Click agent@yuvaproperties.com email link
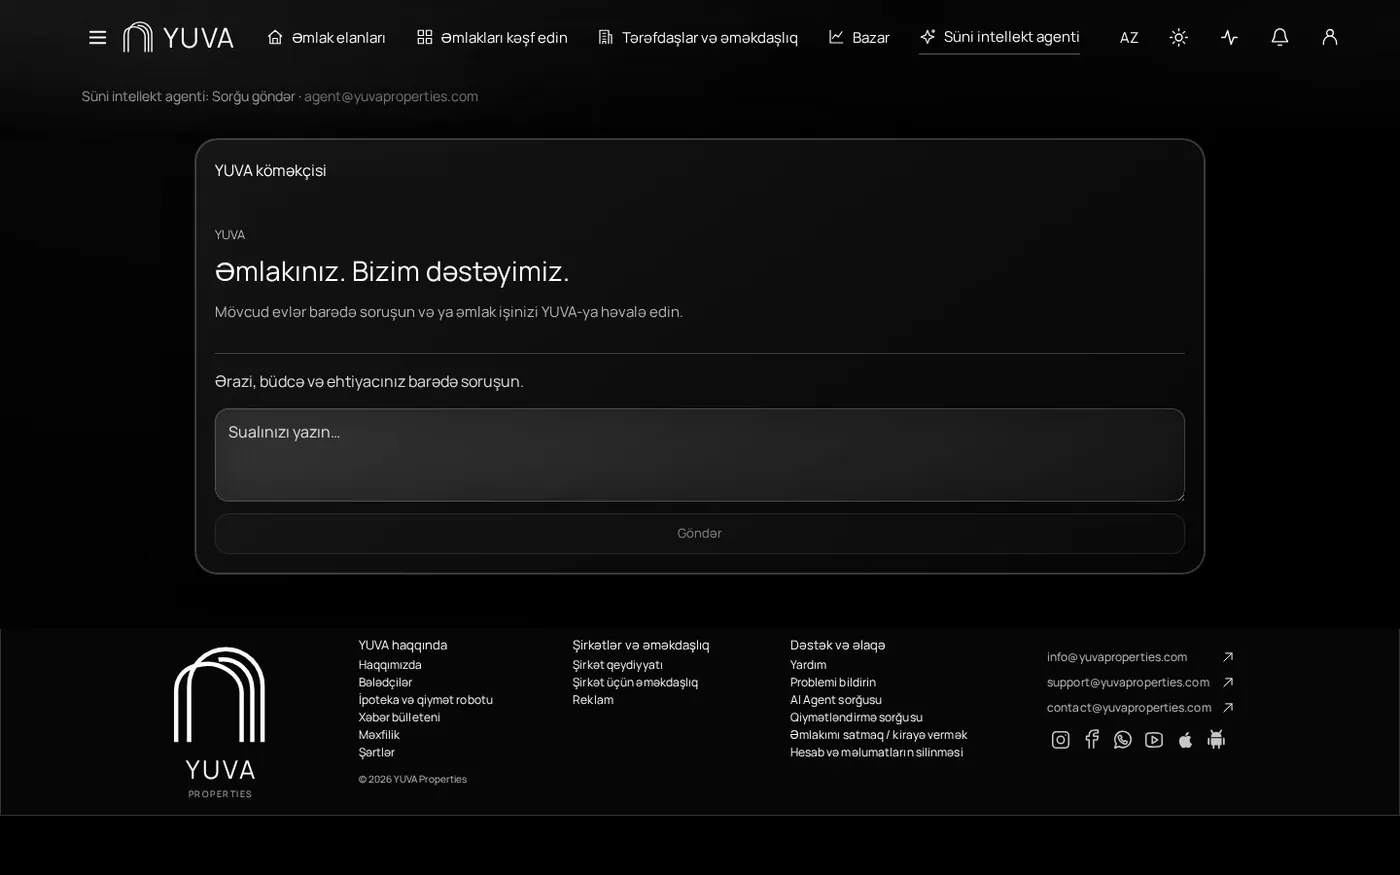The height and width of the screenshot is (875, 1400). click(x=391, y=96)
